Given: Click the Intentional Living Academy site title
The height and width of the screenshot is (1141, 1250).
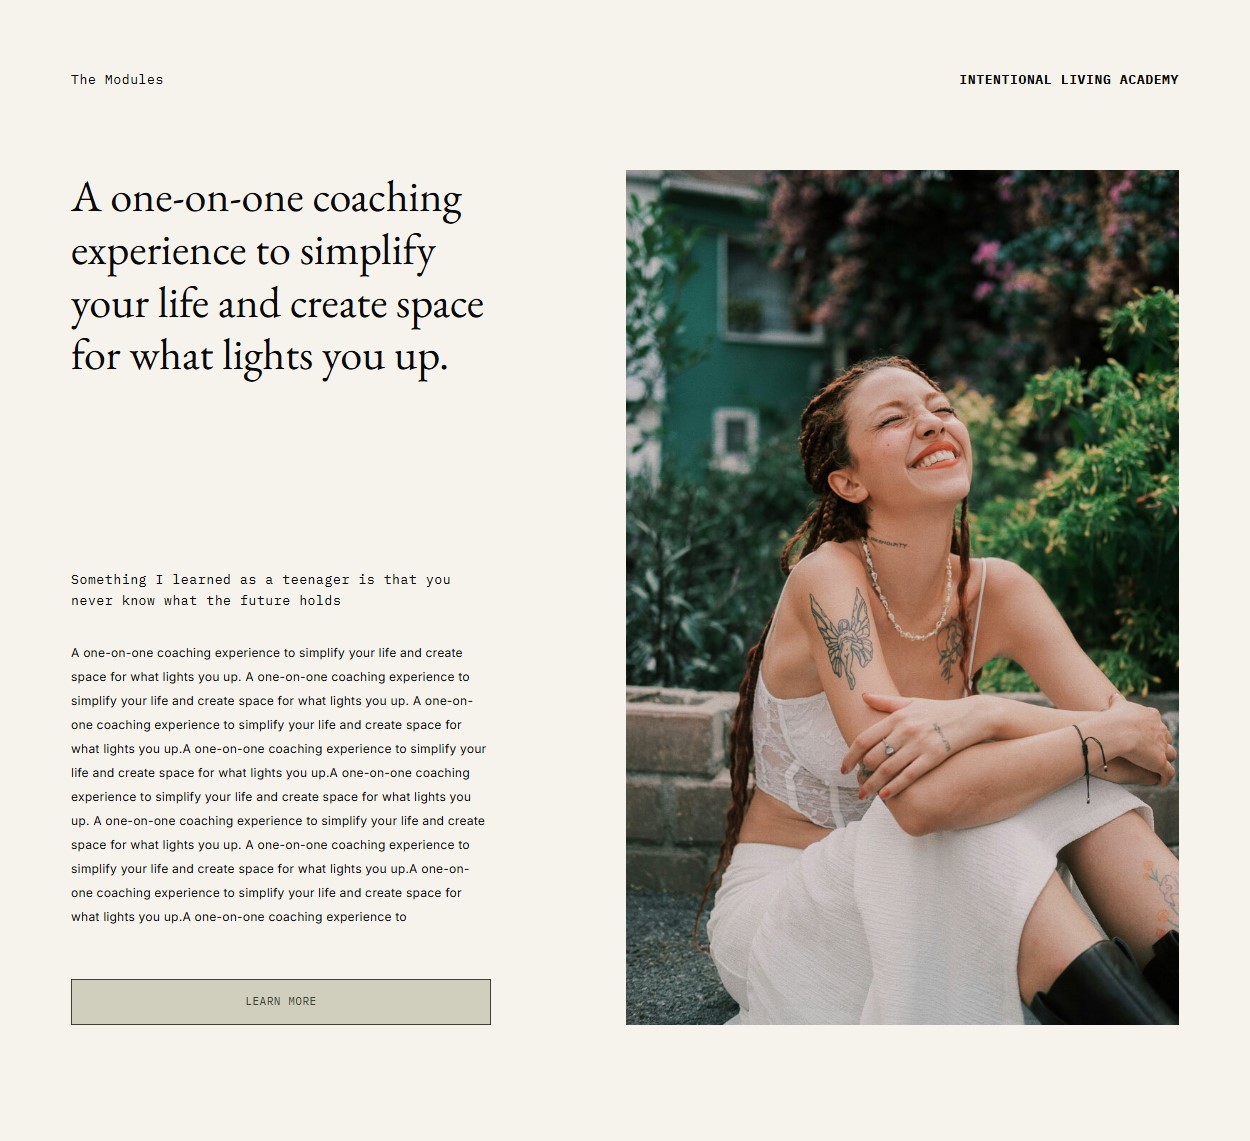Looking at the screenshot, I should tap(1069, 80).
